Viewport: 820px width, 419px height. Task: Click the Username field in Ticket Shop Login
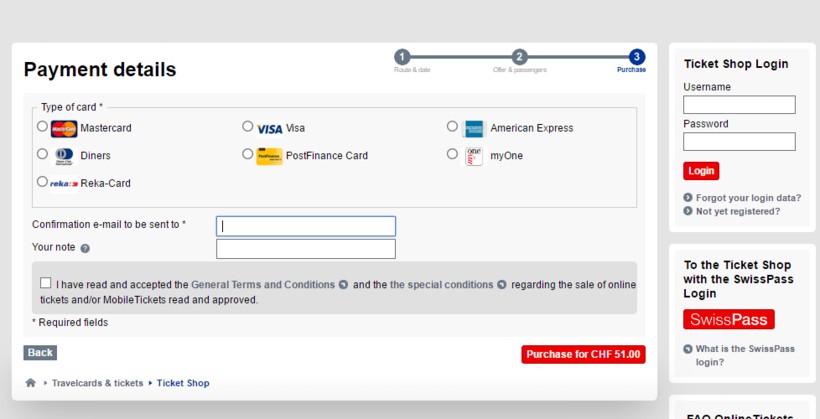[x=739, y=105]
